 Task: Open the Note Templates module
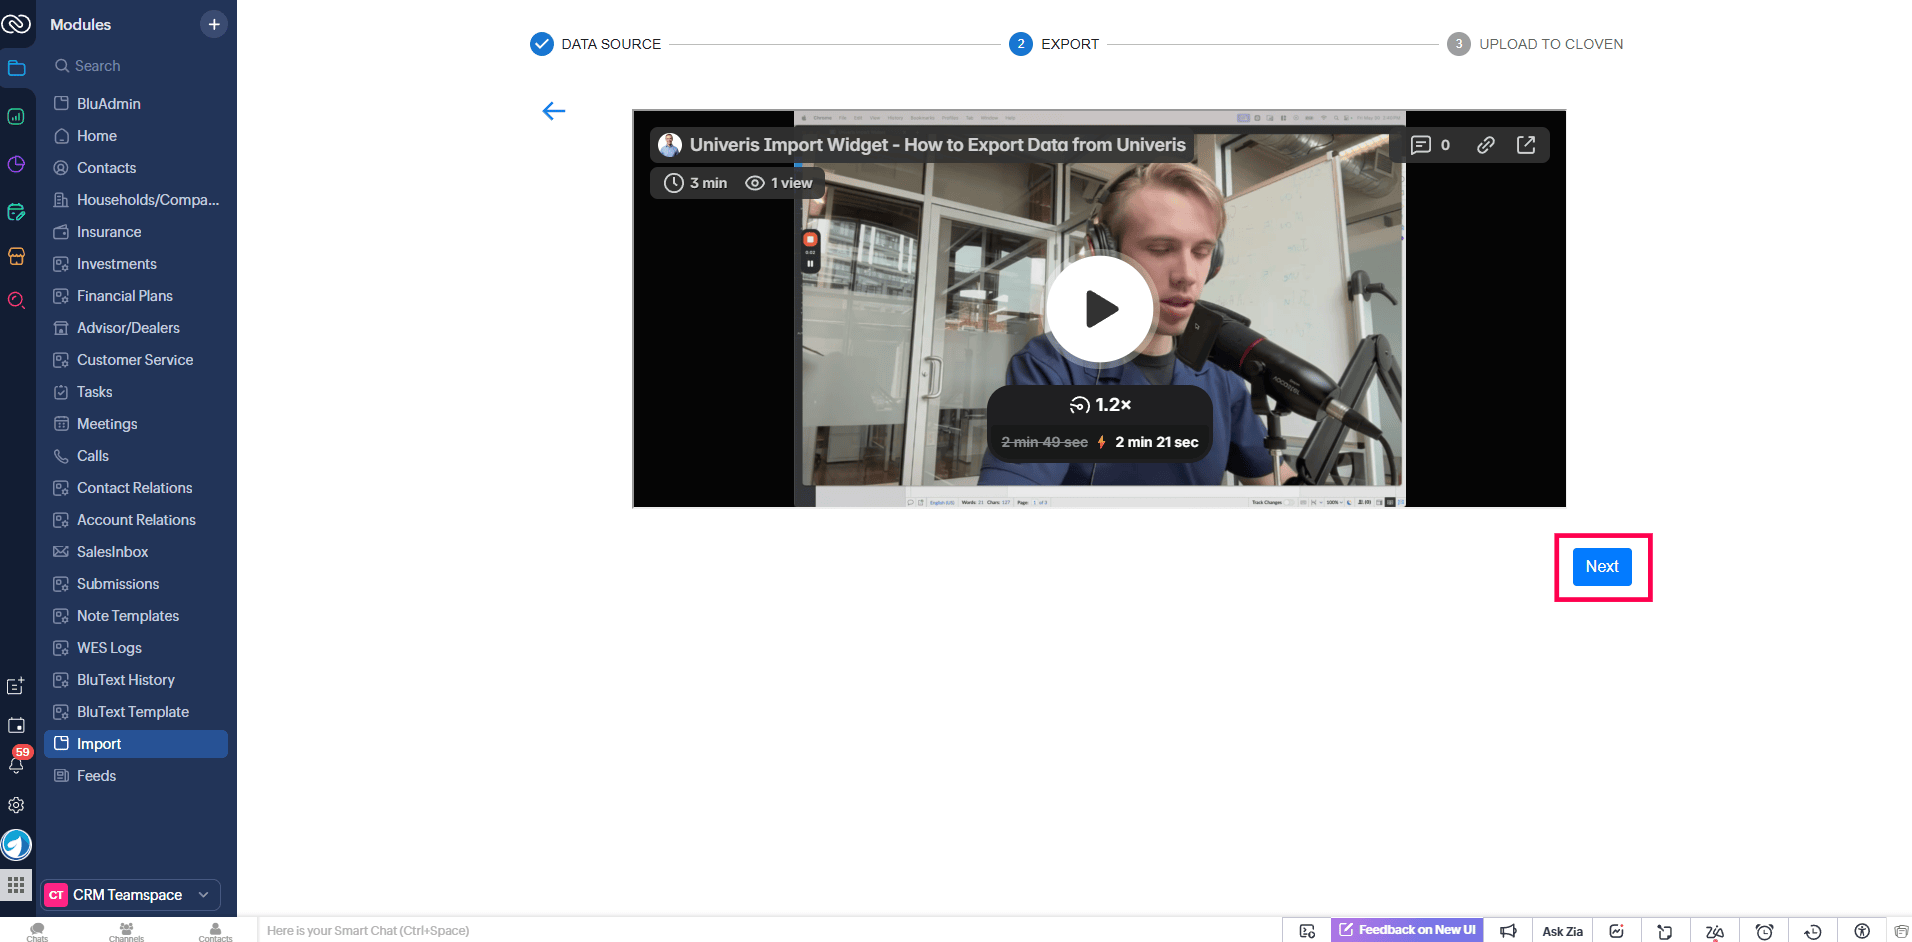(136, 616)
